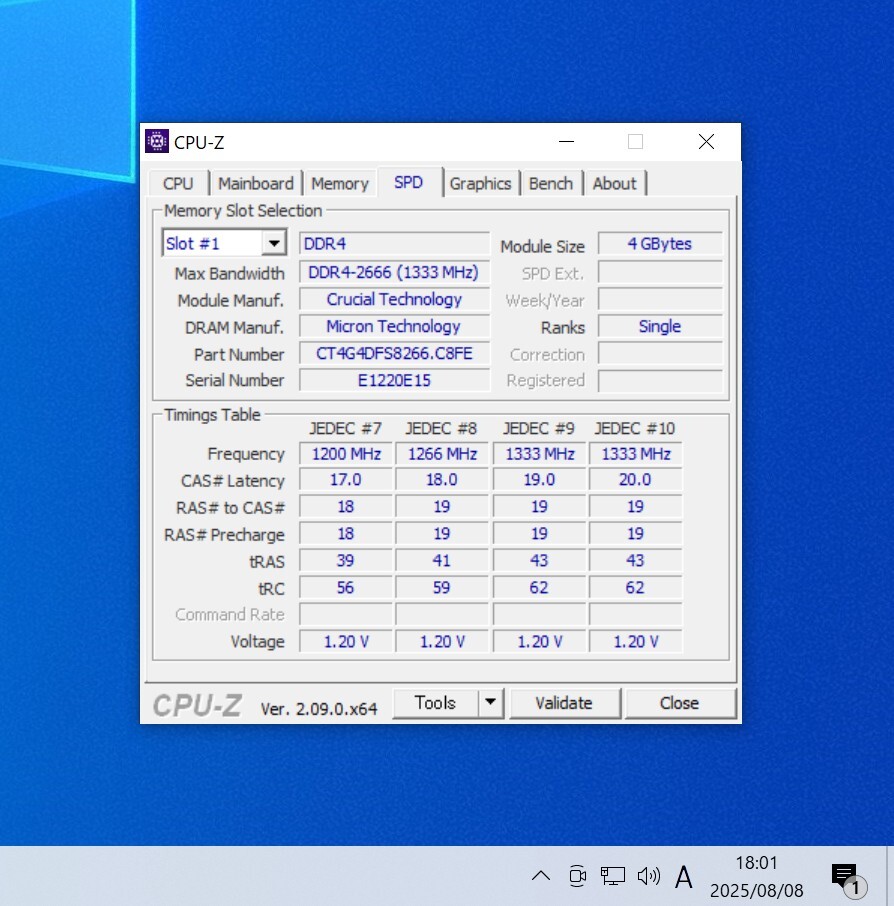The image size is (894, 906).
Task: Select the SPD tab
Action: (x=409, y=183)
